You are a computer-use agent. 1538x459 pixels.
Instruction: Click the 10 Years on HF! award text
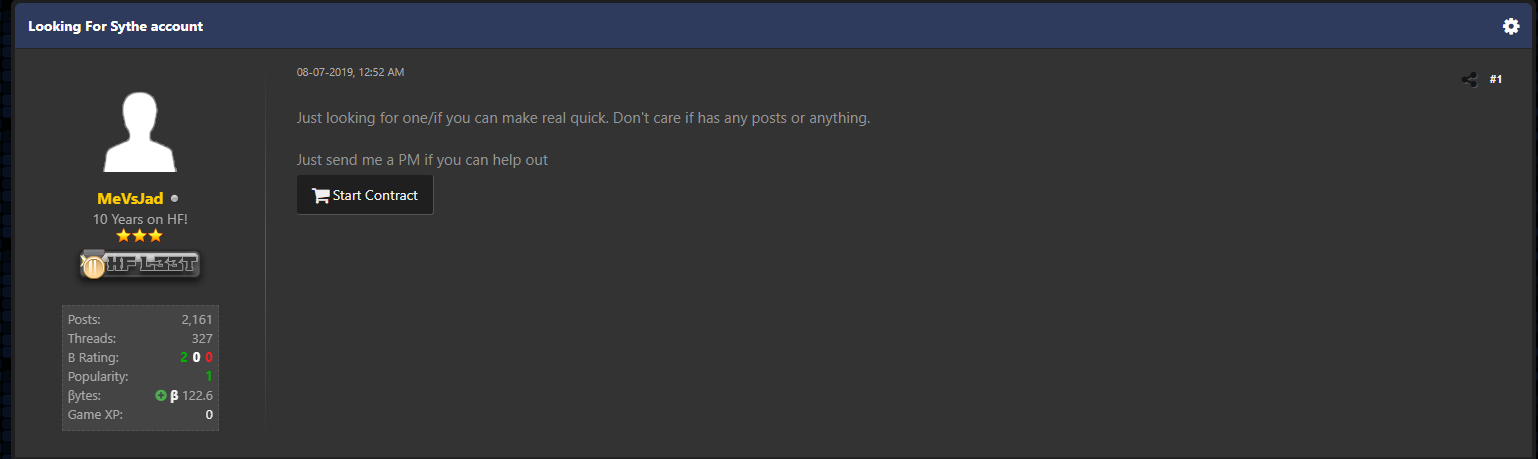pyautogui.click(x=140, y=218)
